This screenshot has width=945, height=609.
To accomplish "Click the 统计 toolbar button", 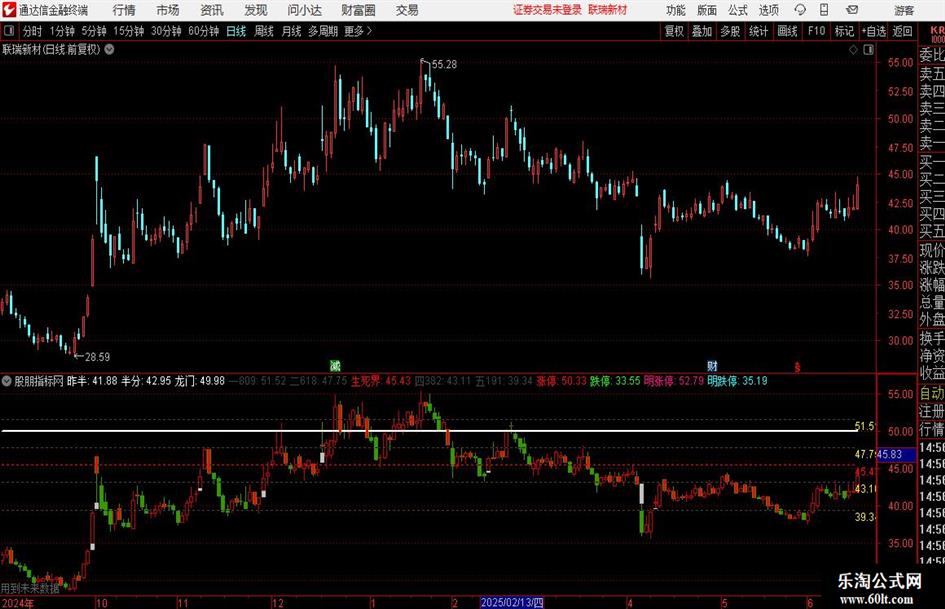I will click(758, 31).
